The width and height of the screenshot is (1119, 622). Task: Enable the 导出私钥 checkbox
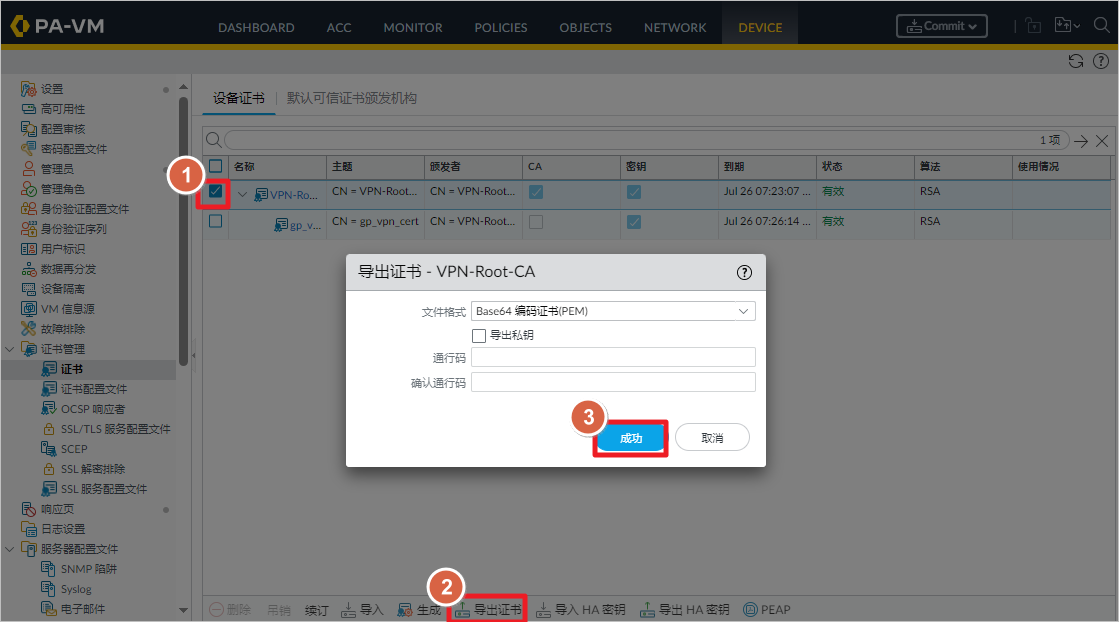tap(479, 335)
